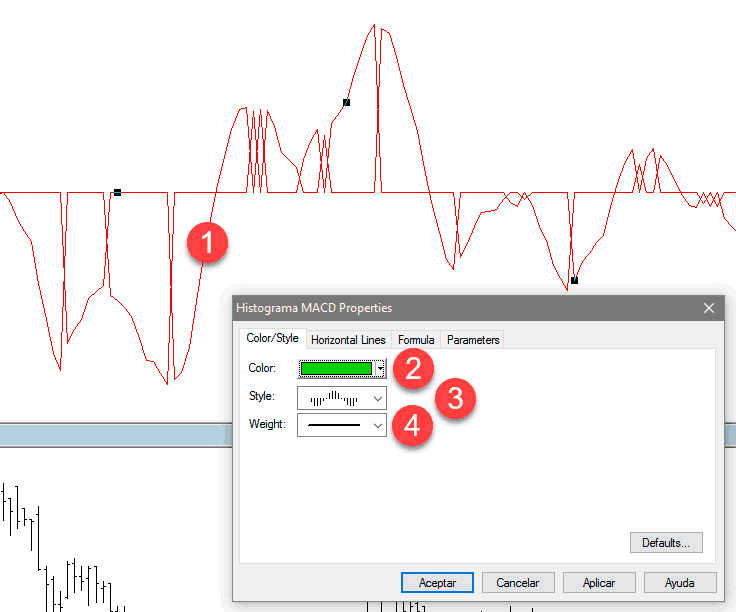The height and width of the screenshot is (612, 736).
Task: Click the Histograma MACD Properties title bar
Action: (478, 308)
